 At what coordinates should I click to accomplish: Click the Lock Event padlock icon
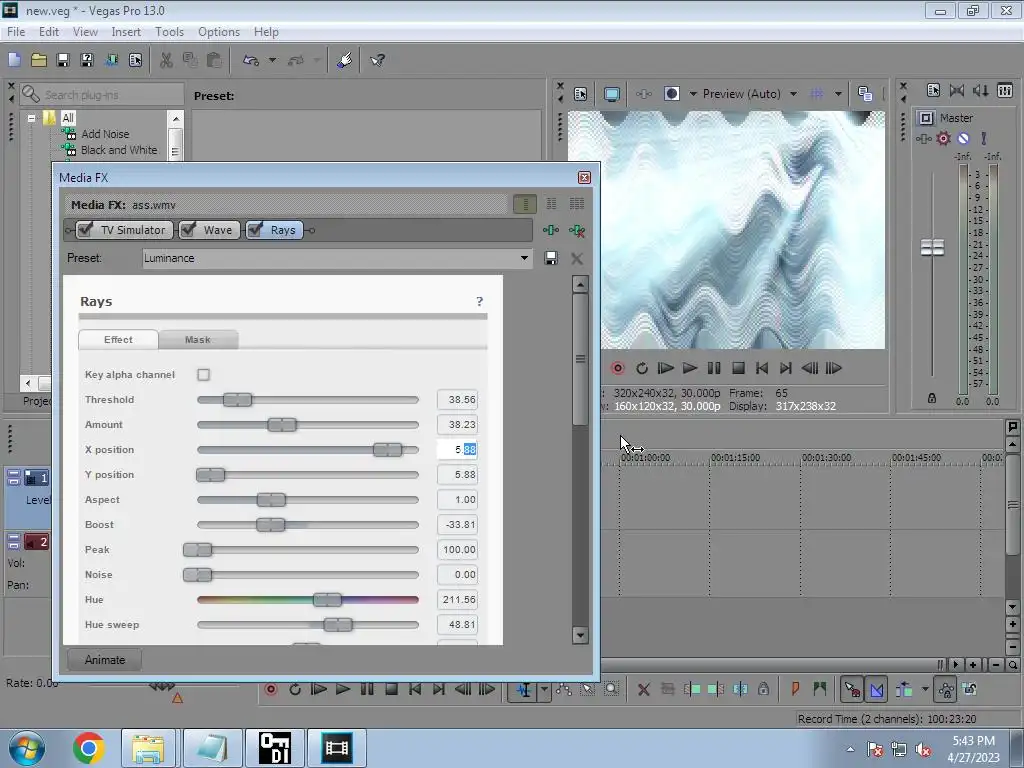pos(763,689)
